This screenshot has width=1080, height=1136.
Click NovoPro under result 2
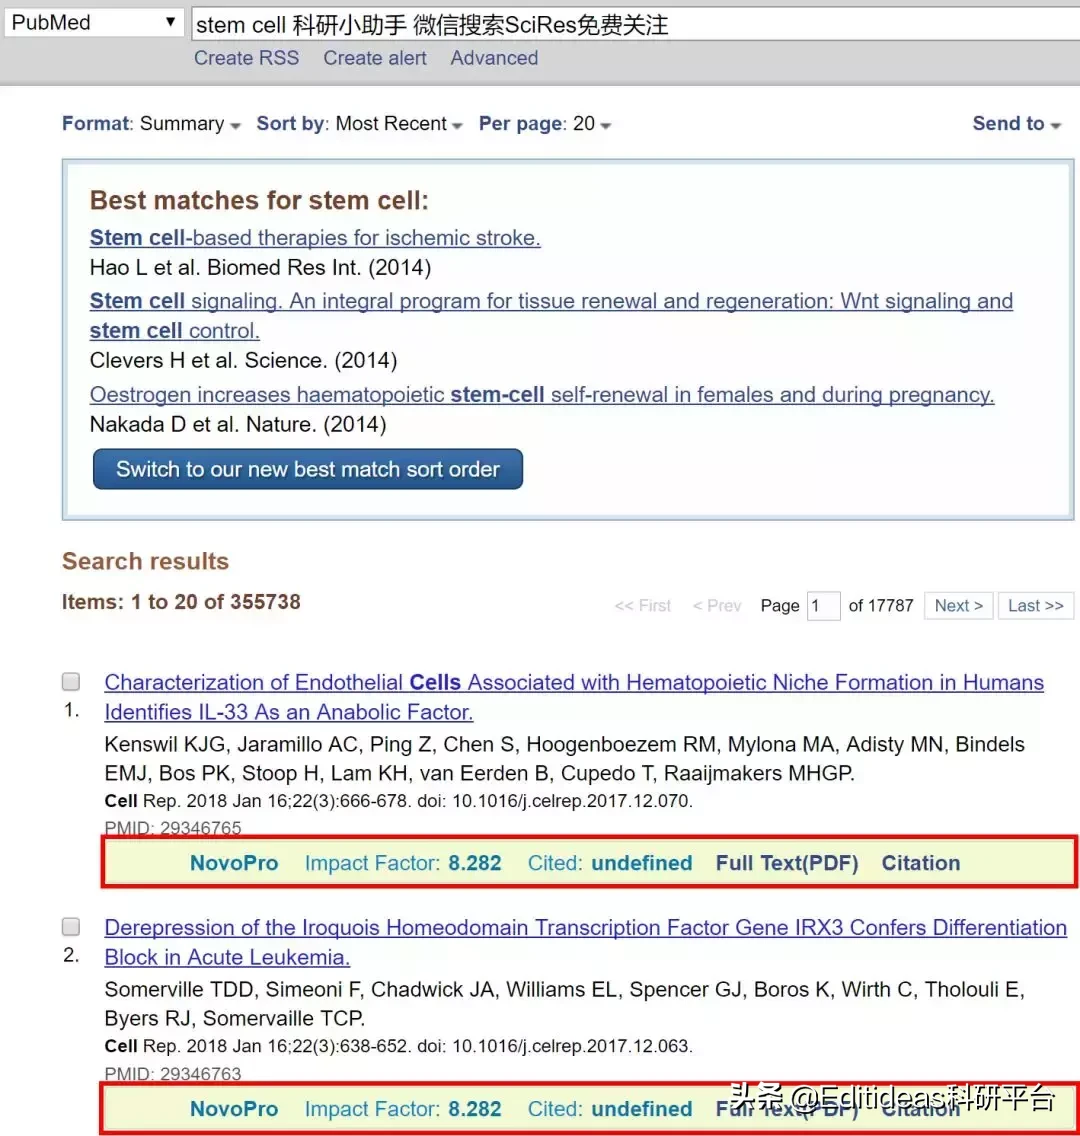[x=234, y=1108]
